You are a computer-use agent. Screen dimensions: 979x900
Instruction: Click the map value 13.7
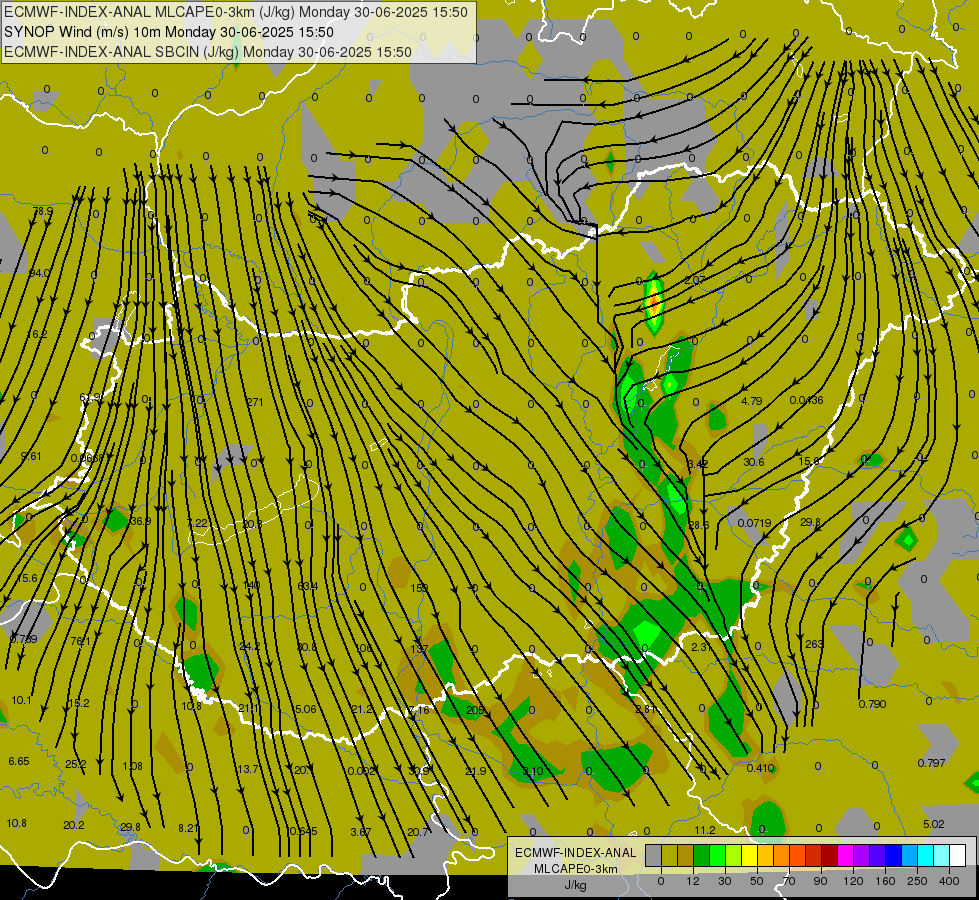pyautogui.click(x=248, y=769)
